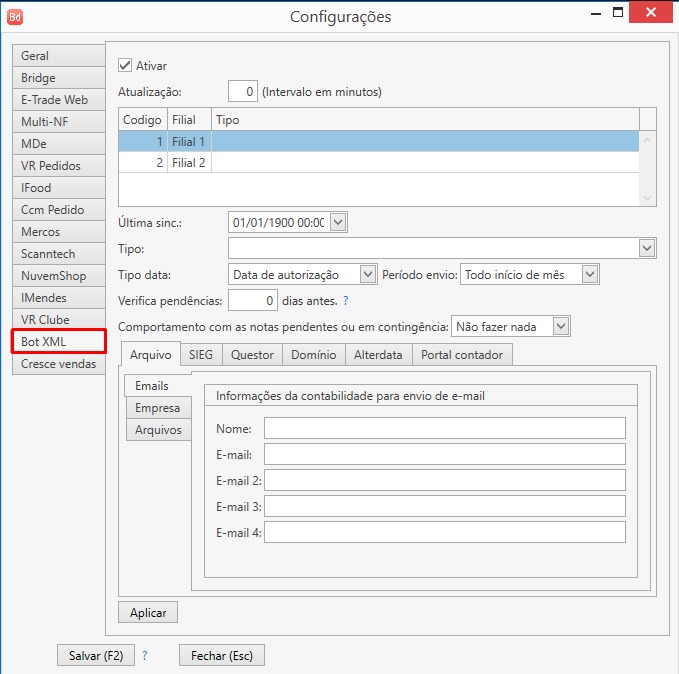This screenshot has height=674, width=679.
Task: Select the IFood sidebar tab
Action: [59, 188]
